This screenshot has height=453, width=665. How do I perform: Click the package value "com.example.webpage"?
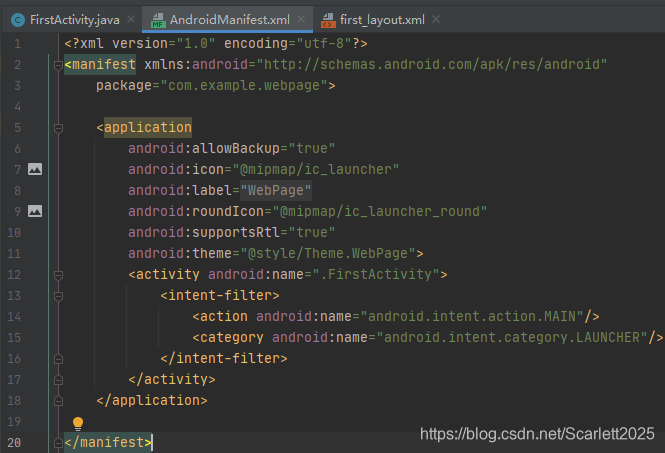click(244, 86)
